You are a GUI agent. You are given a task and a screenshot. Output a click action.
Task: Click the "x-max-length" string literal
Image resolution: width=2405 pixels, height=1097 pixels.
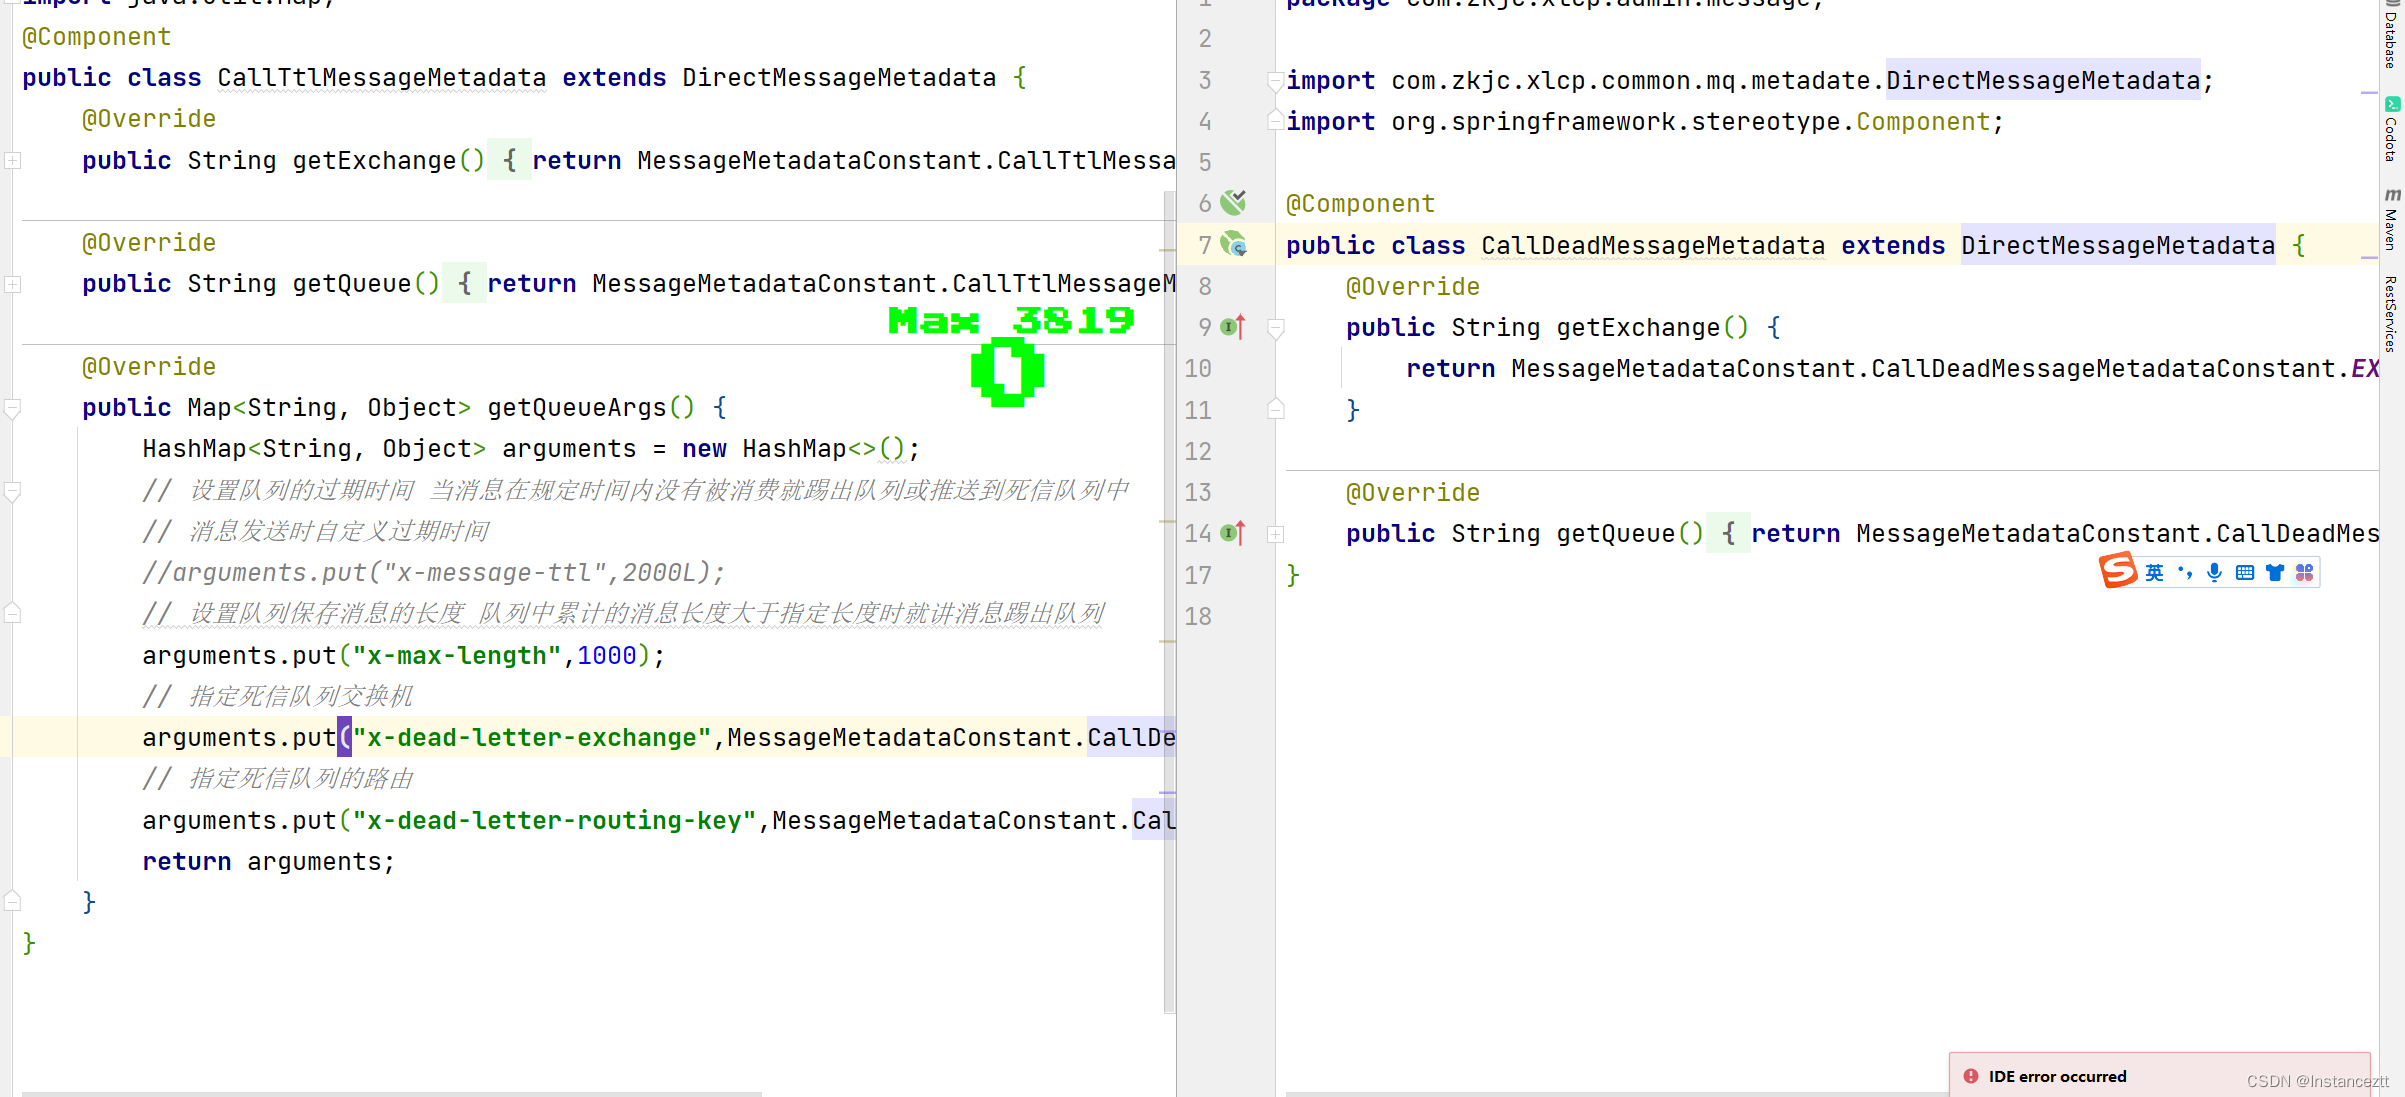click(456, 655)
